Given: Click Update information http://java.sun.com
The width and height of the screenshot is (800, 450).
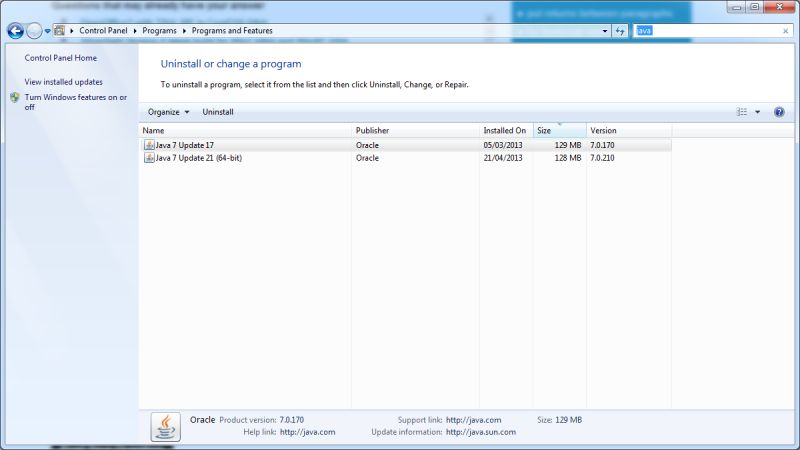Looking at the screenshot, I should tap(481, 432).
